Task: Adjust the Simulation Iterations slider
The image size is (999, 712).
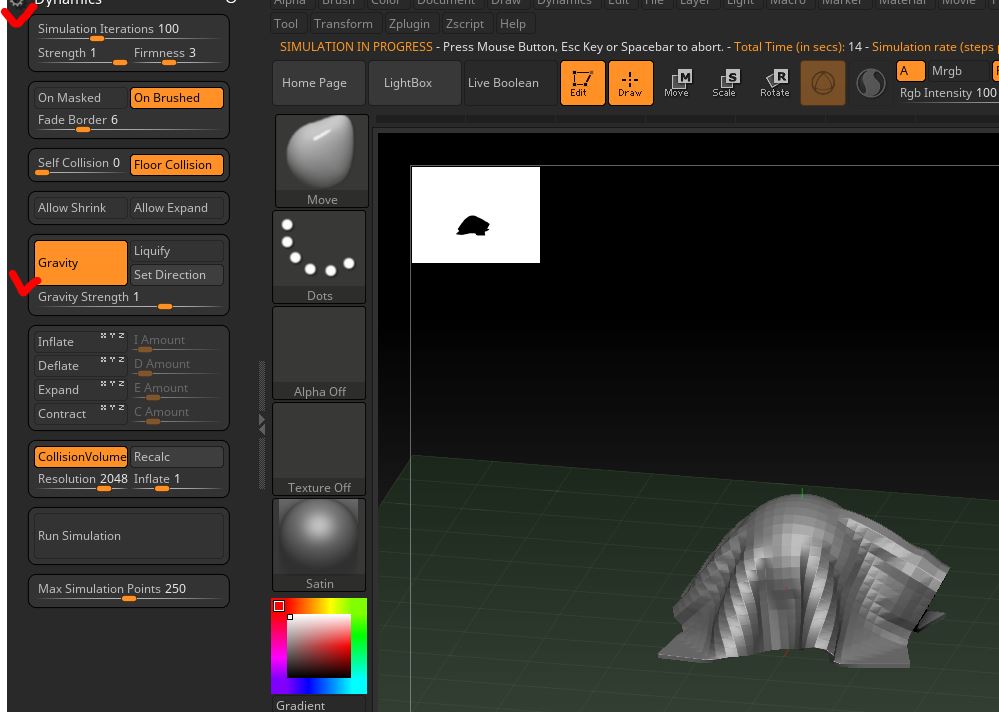Action: (129, 30)
